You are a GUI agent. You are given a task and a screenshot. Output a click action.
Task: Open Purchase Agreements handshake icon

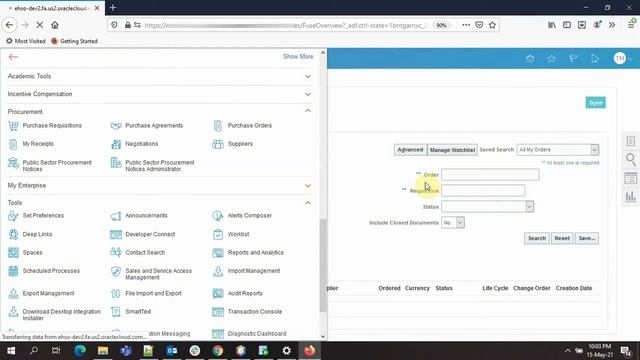click(x=116, y=126)
